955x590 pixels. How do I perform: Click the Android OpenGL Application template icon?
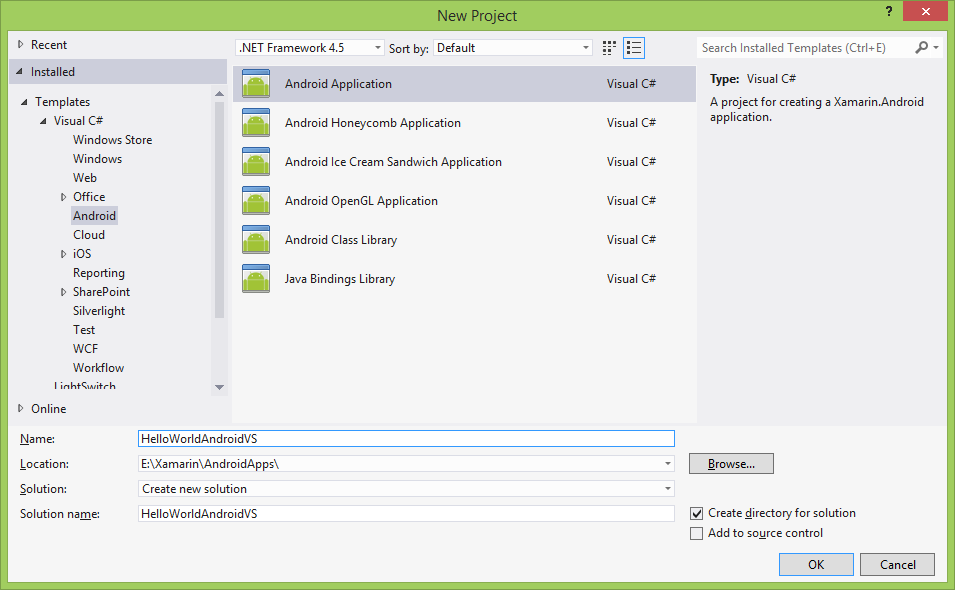point(256,201)
